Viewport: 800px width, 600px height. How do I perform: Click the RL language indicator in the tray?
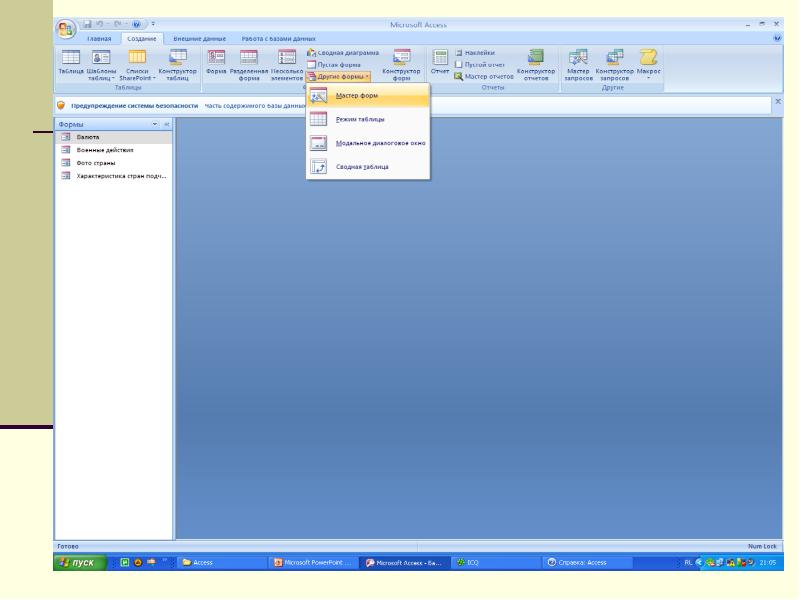tap(688, 563)
